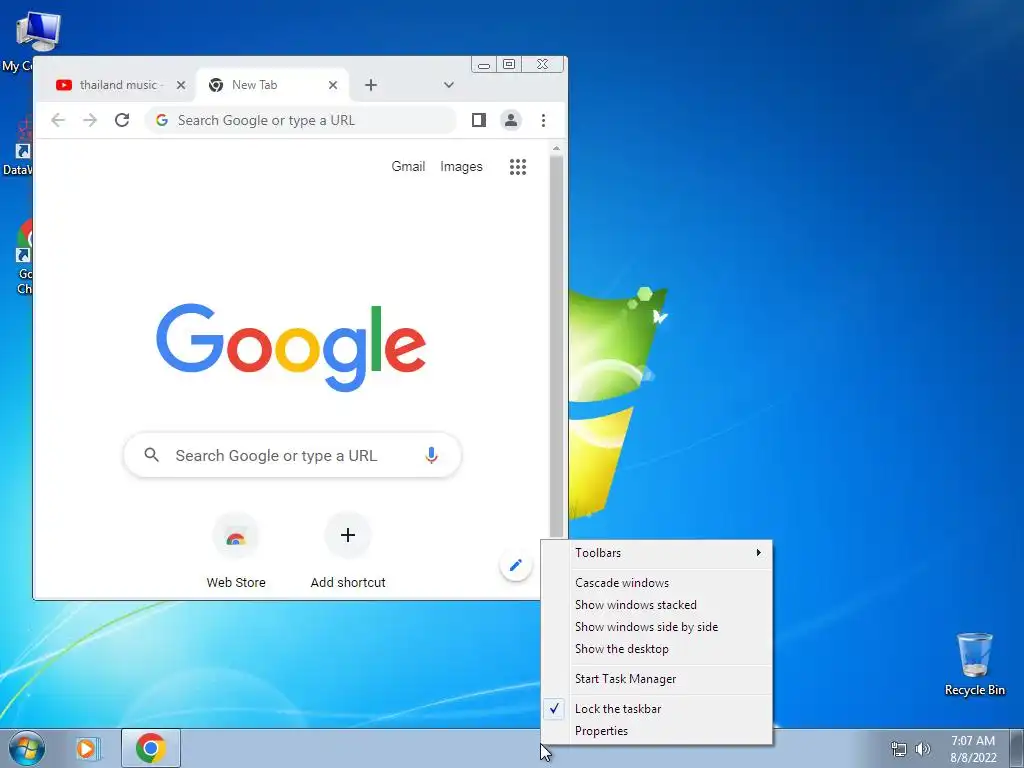Viewport: 1024px width, 768px height.
Task: Choose Show windows side by side
Action: [x=657, y=627]
